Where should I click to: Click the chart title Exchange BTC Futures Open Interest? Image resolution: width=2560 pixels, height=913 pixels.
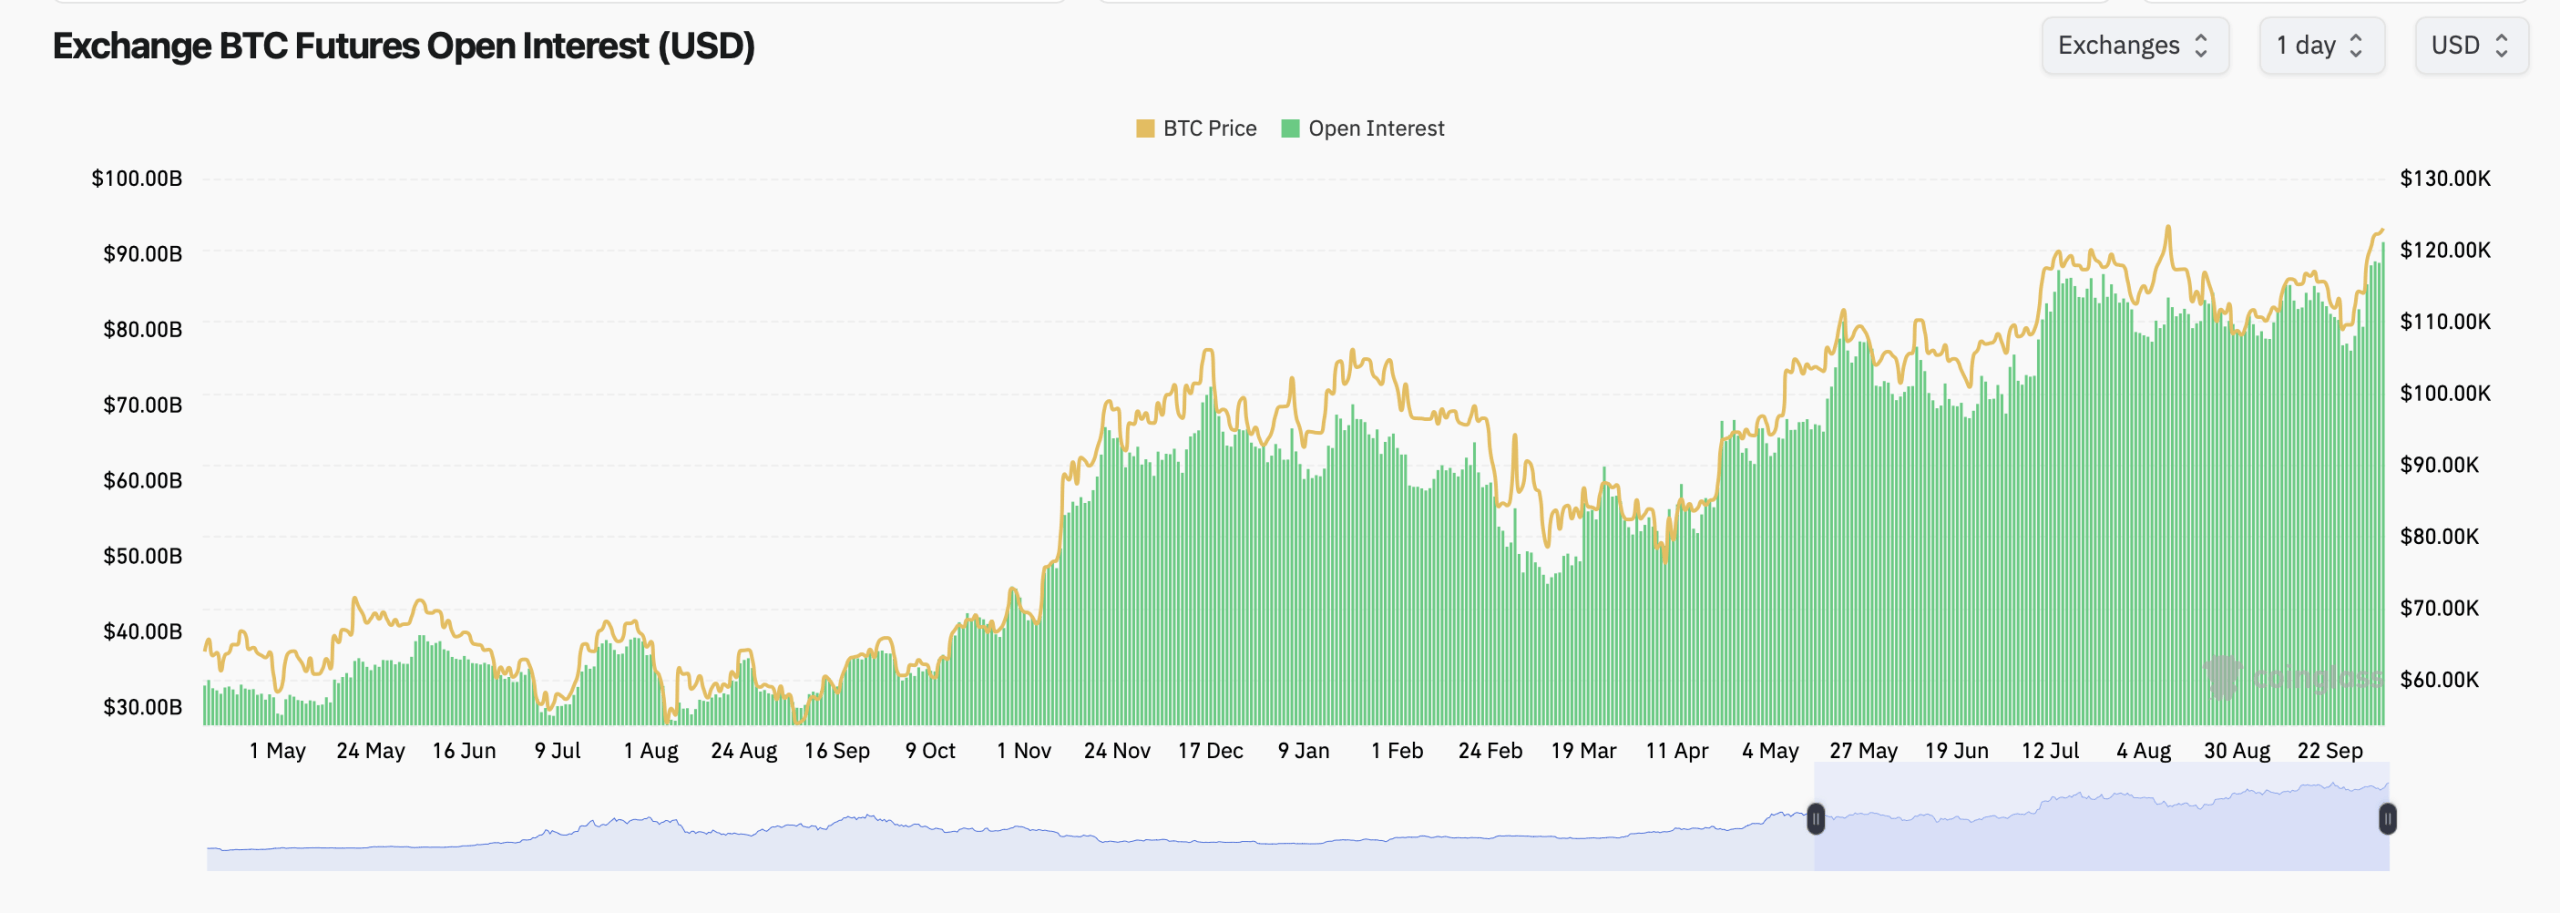point(403,46)
